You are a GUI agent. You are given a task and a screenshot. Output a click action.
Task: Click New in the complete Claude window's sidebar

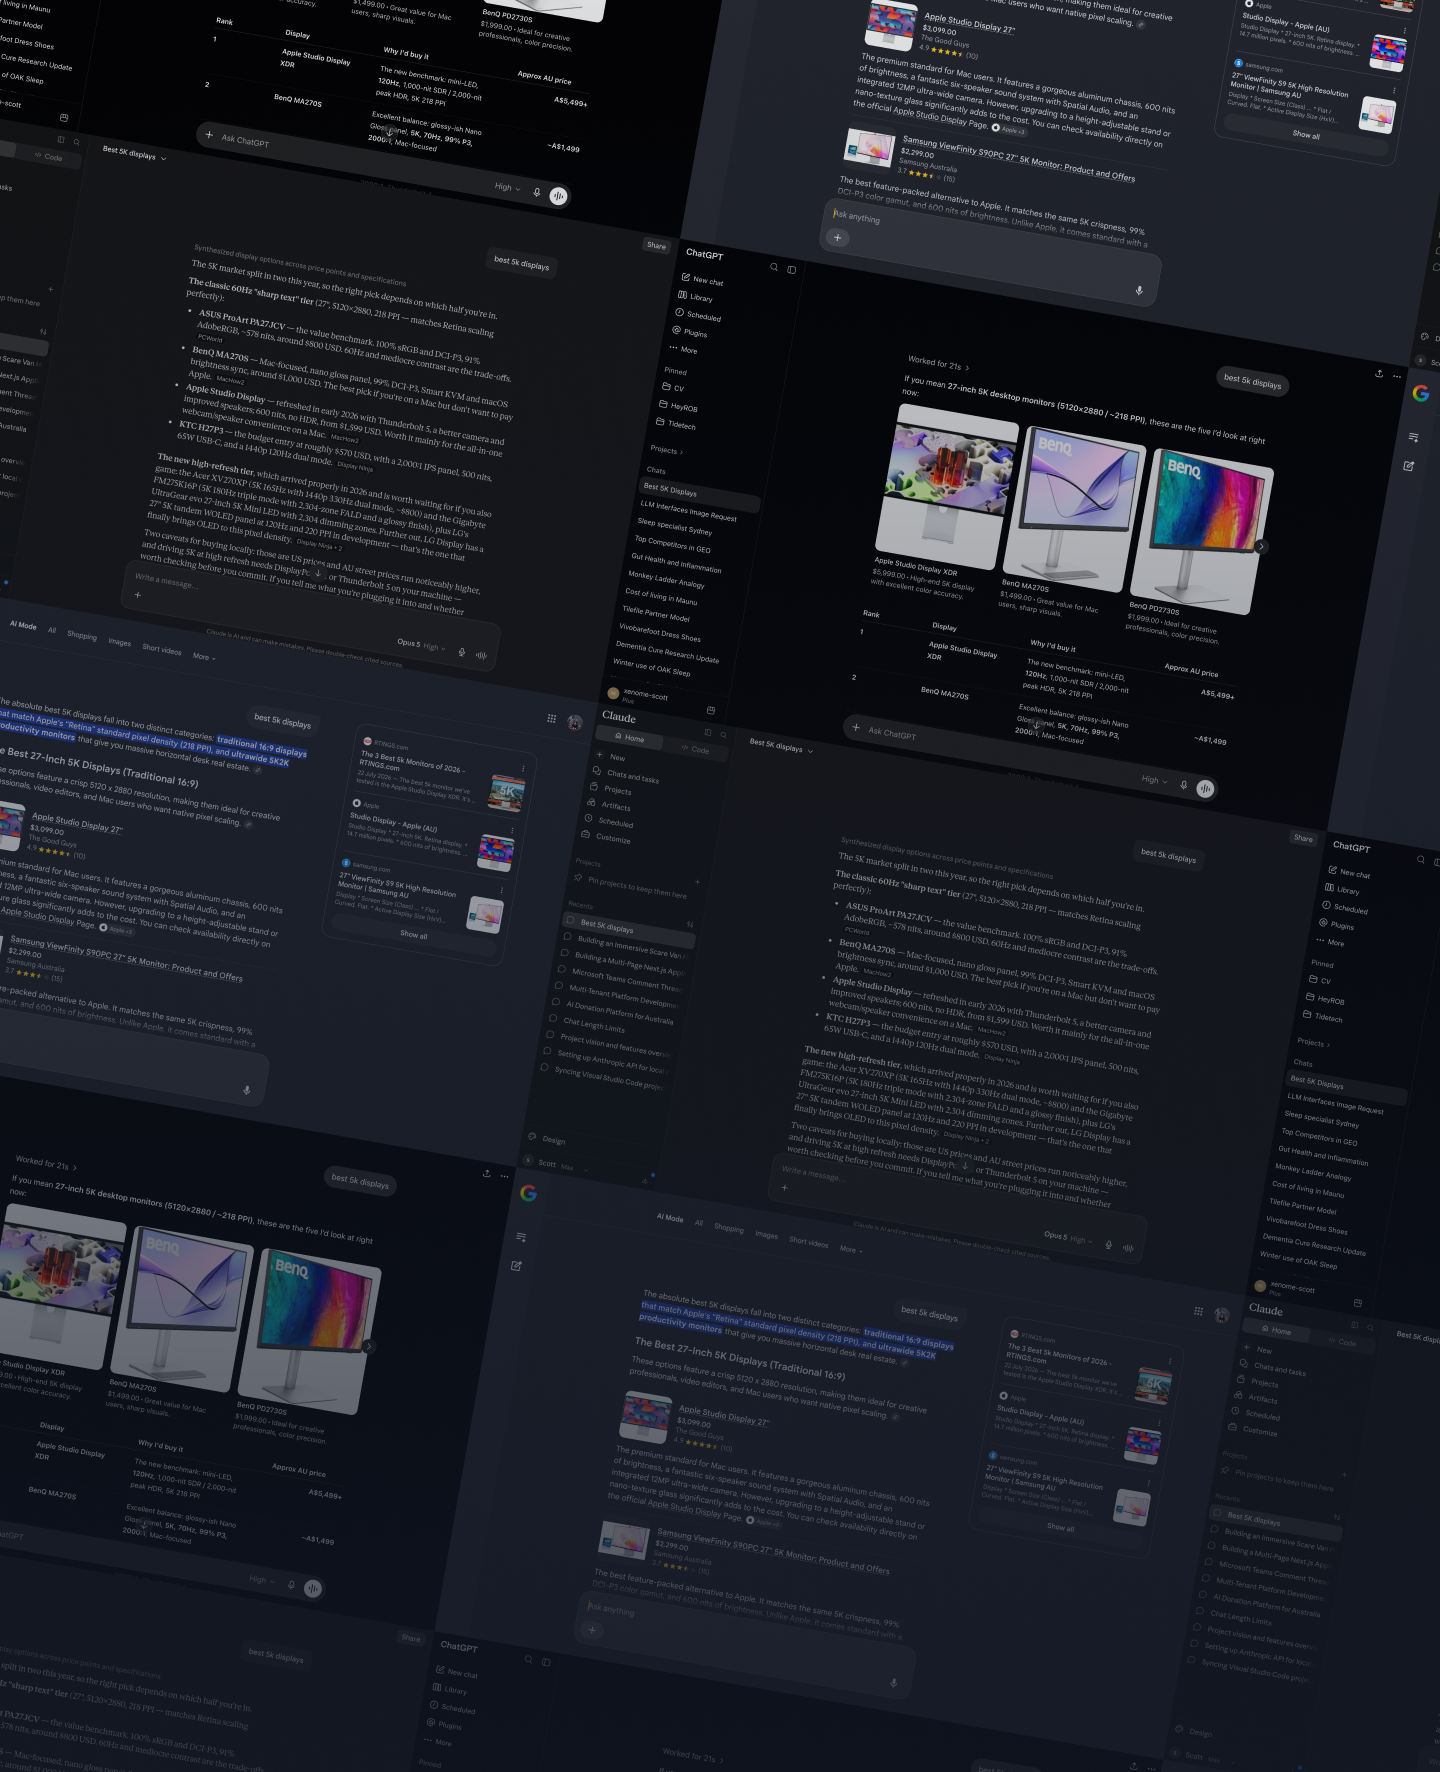[x=609, y=757]
